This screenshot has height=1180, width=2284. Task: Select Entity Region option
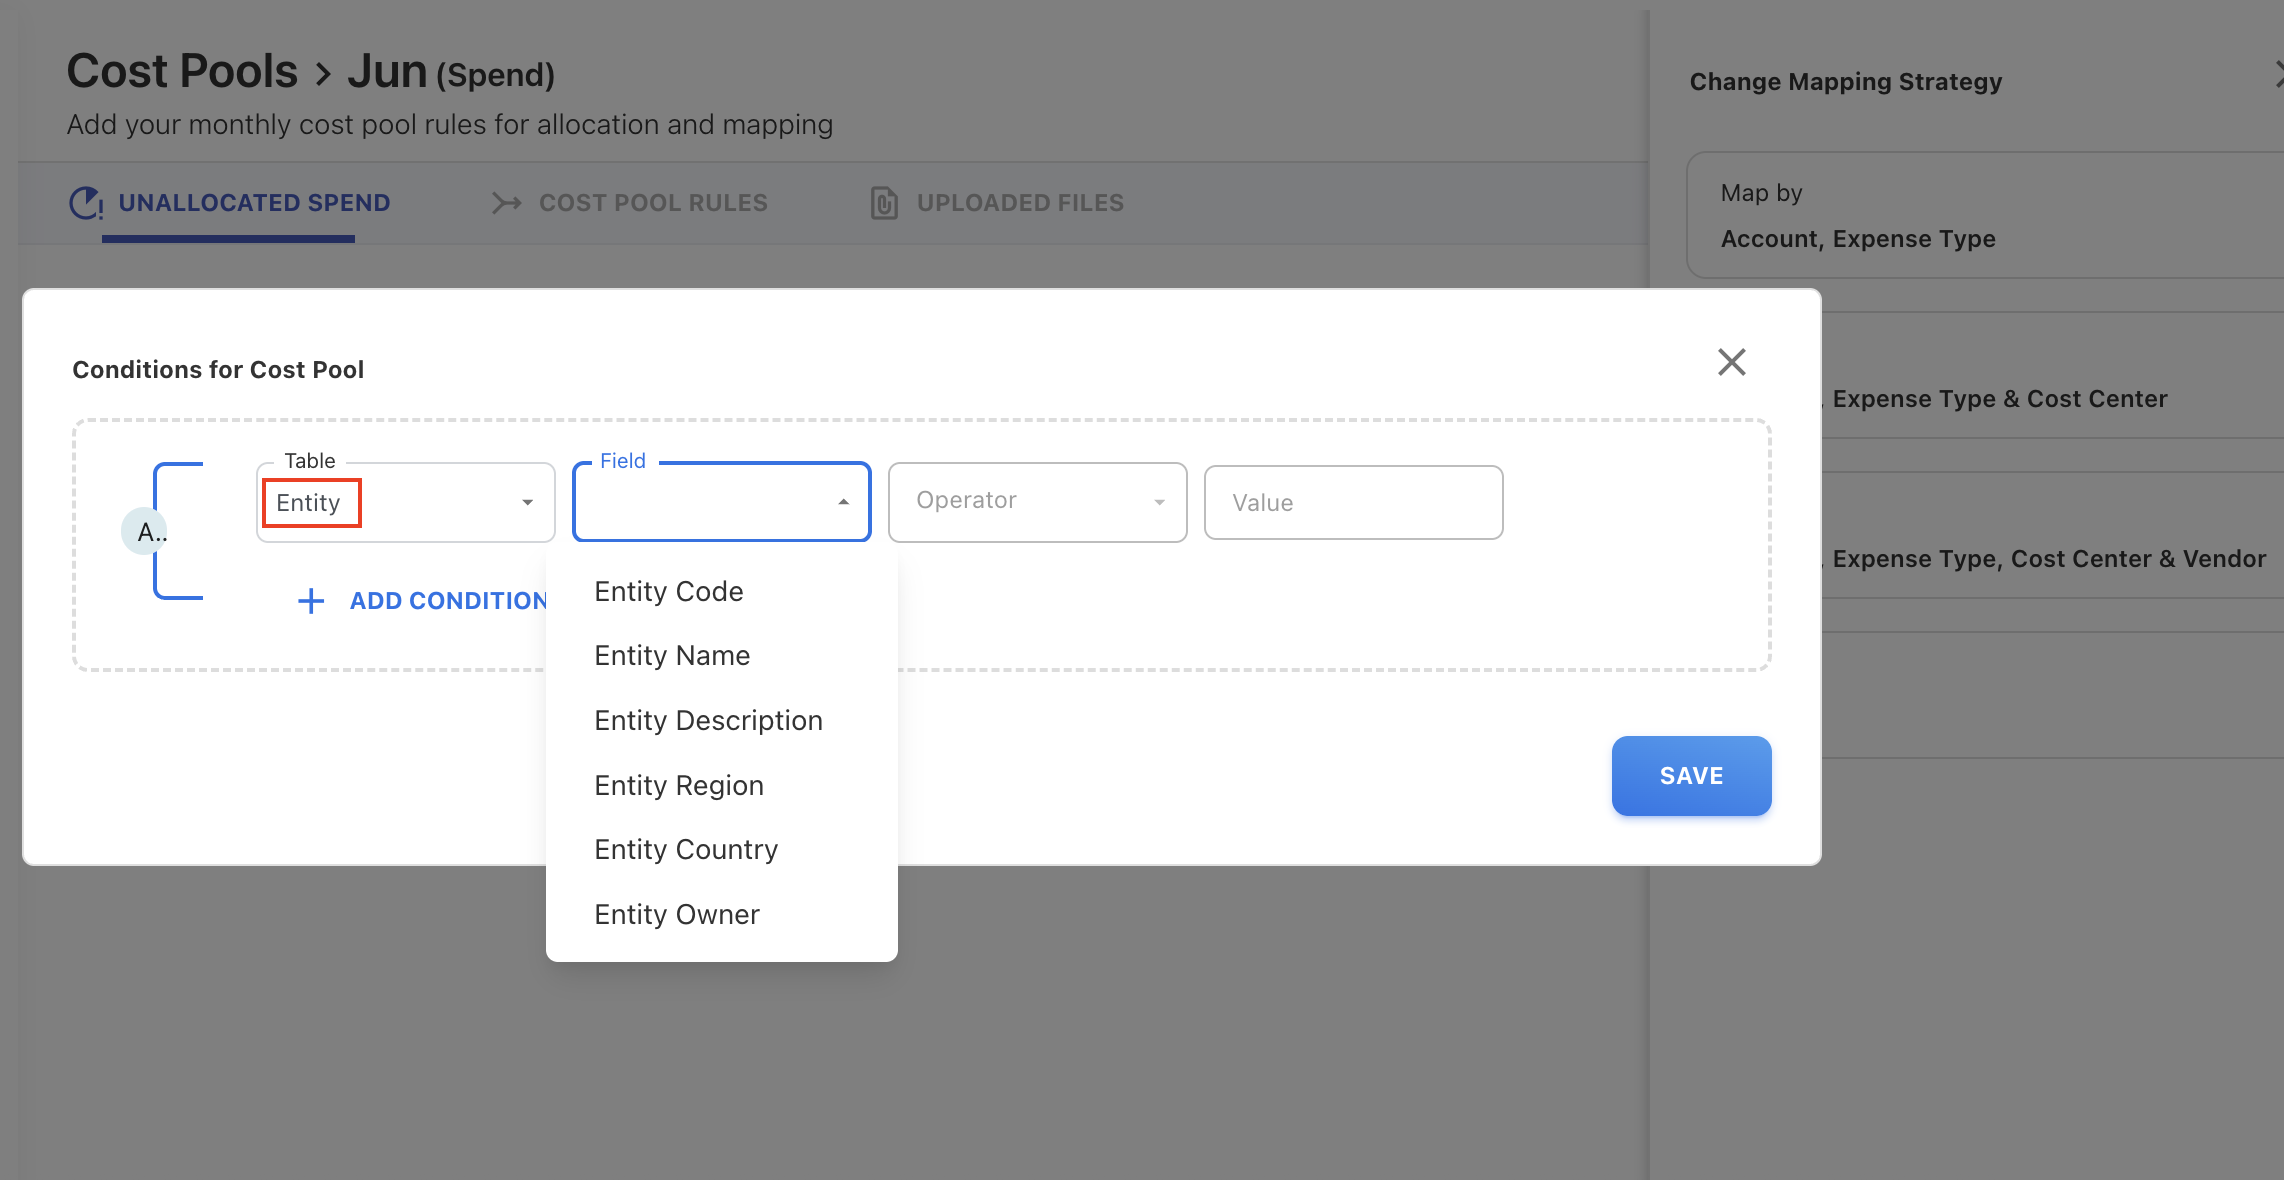tap(679, 786)
